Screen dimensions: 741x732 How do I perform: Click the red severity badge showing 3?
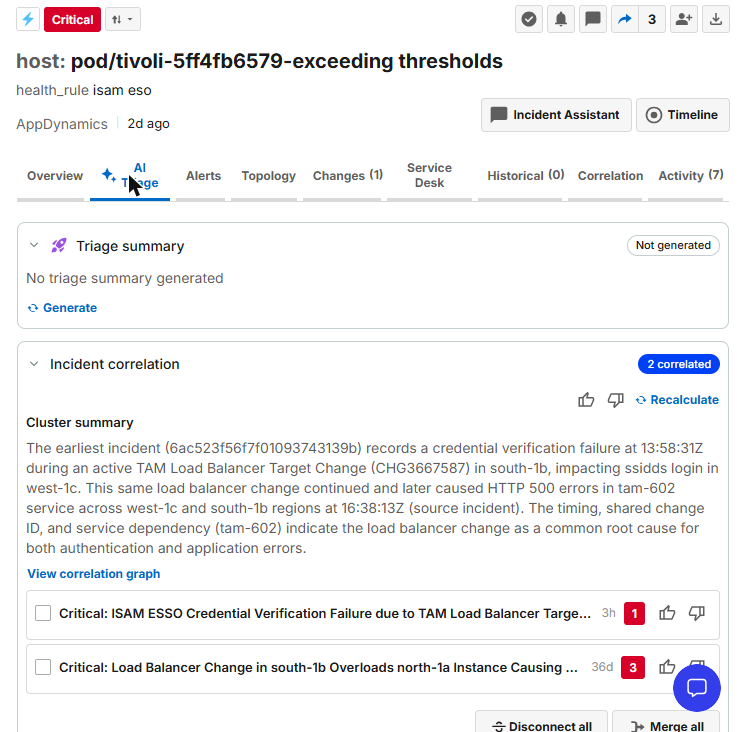[x=633, y=667]
